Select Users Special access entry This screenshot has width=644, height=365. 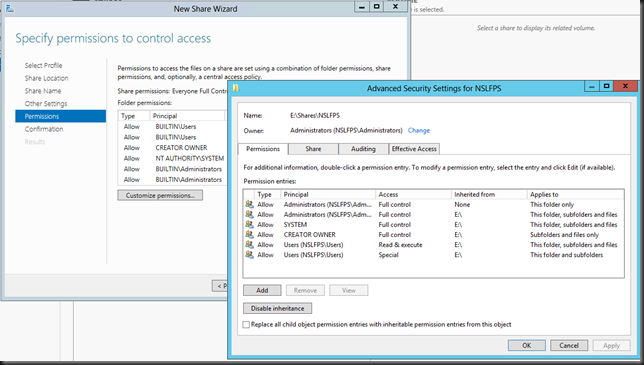pos(433,255)
